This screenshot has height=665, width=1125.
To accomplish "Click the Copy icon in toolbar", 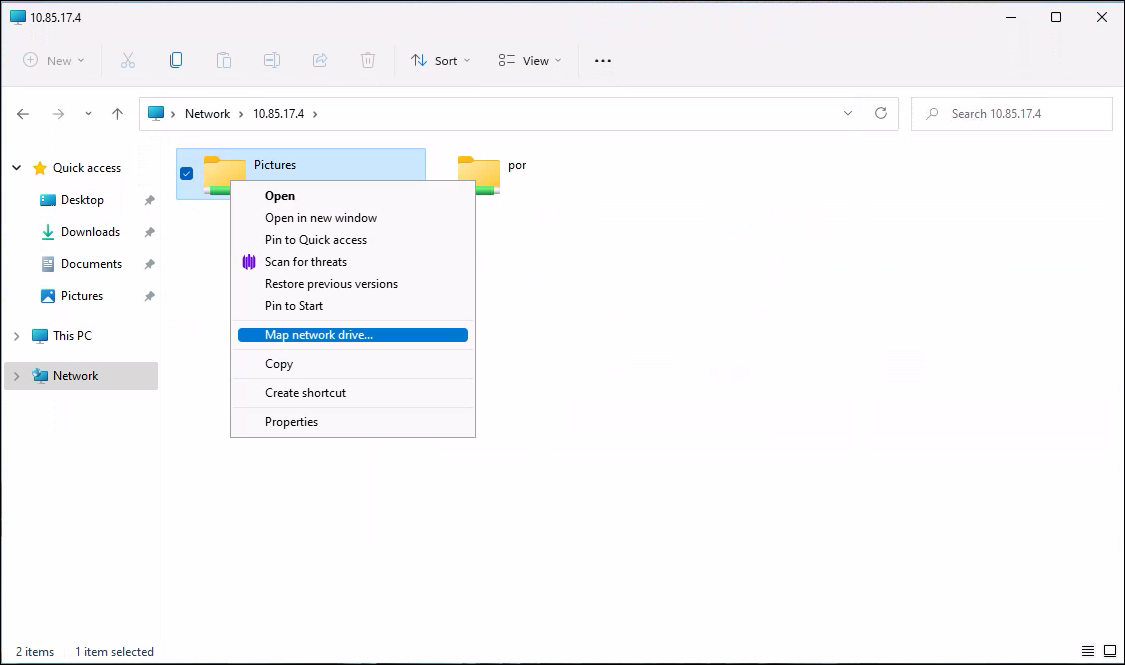I will pyautogui.click(x=176, y=60).
